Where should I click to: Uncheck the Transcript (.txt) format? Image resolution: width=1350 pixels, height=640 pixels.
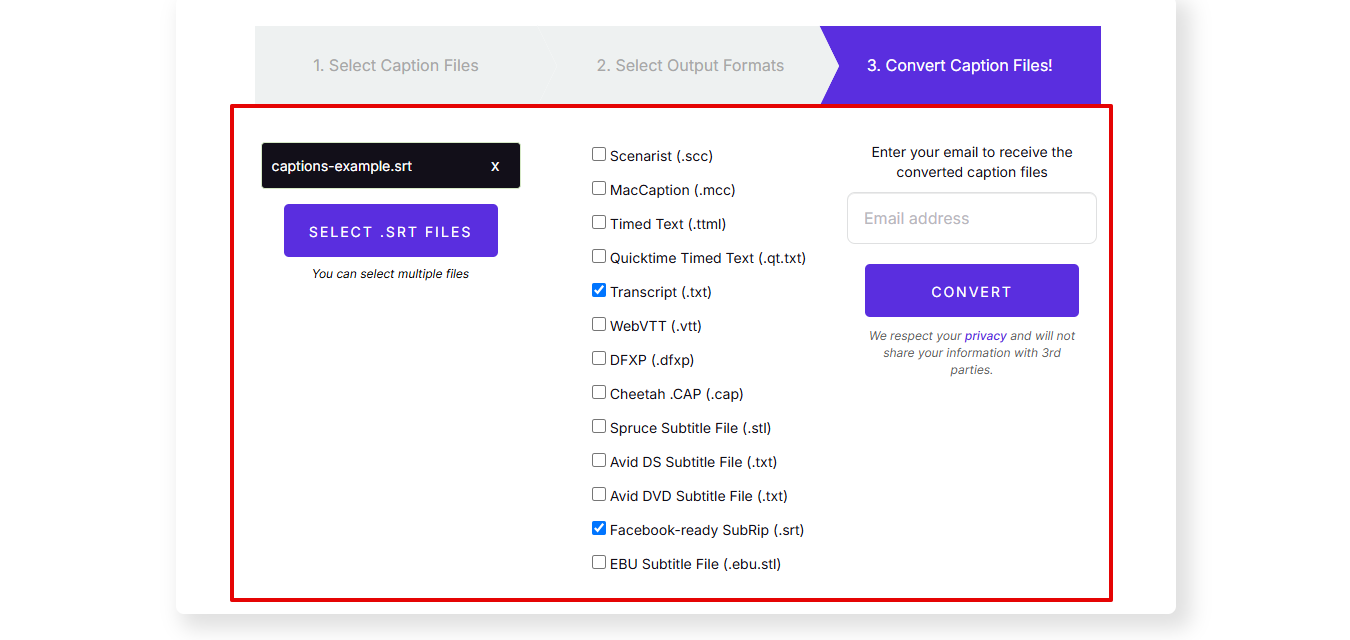point(598,290)
